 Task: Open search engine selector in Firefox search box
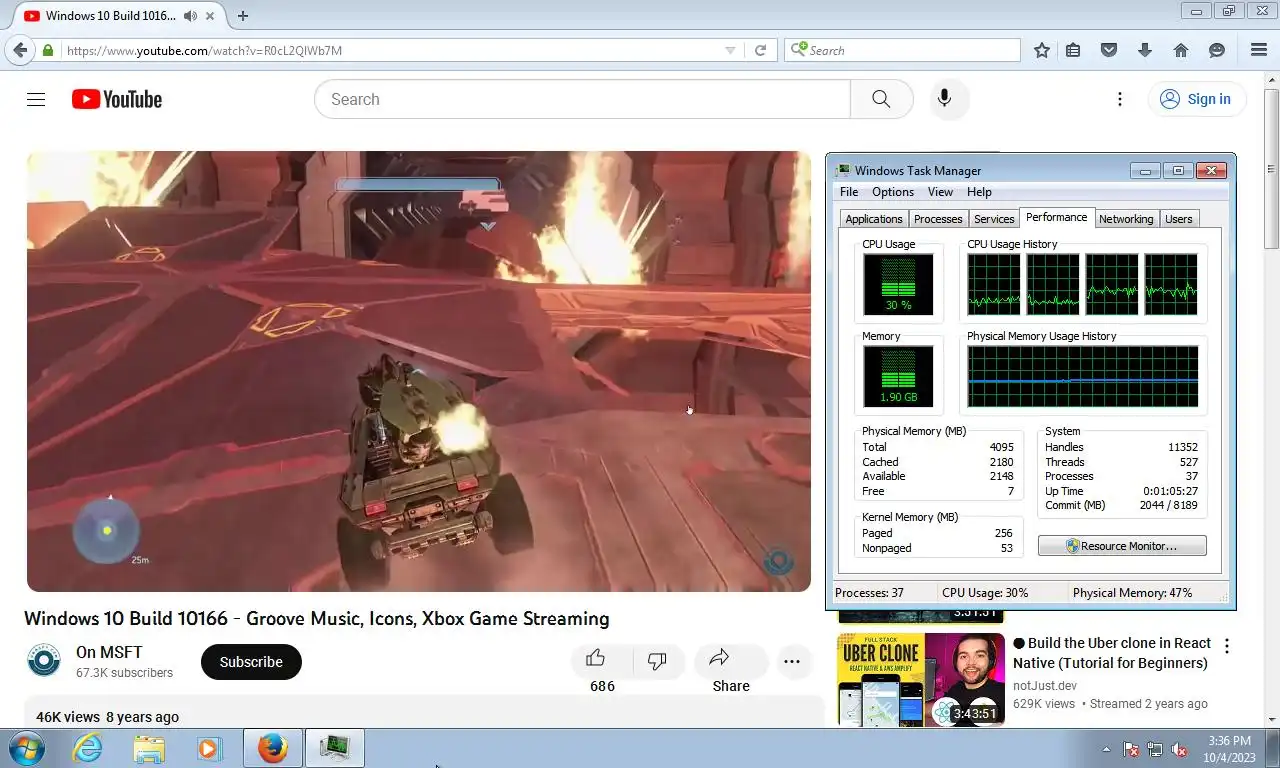[x=798, y=50]
